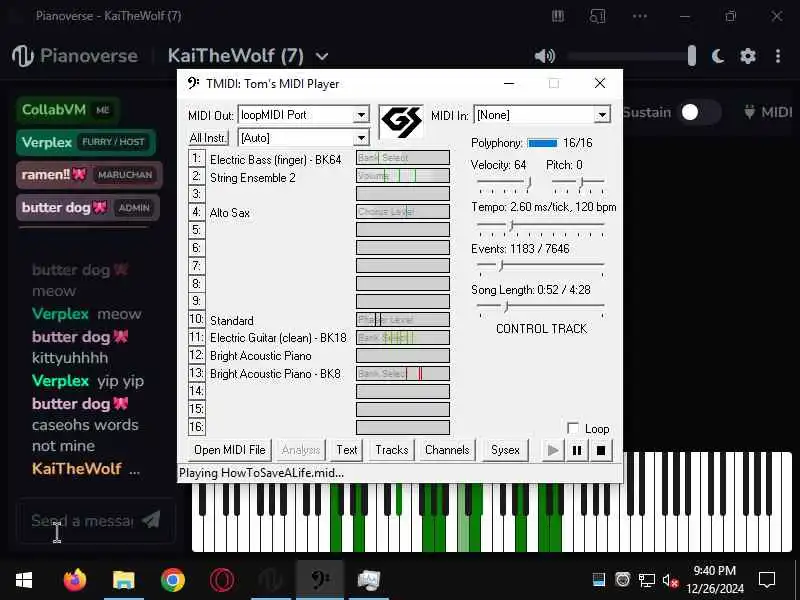Toggle channel 12 number button
The image size is (800, 600).
pos(196,355)
